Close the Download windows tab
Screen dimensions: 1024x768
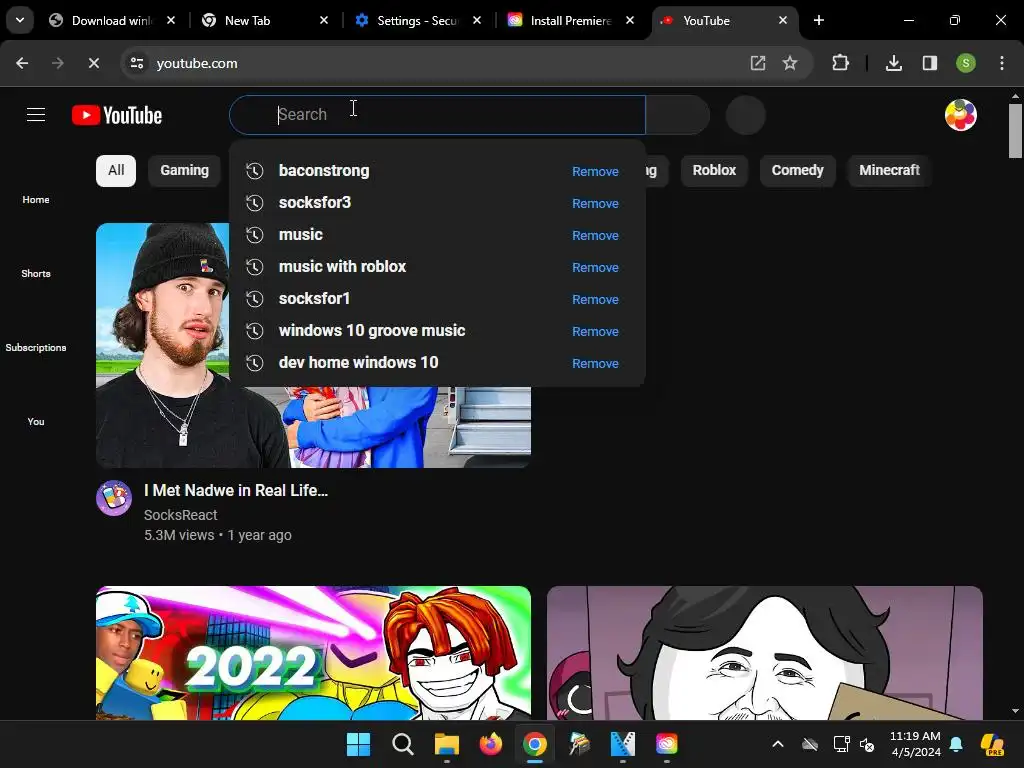click(x=171, y=20)
